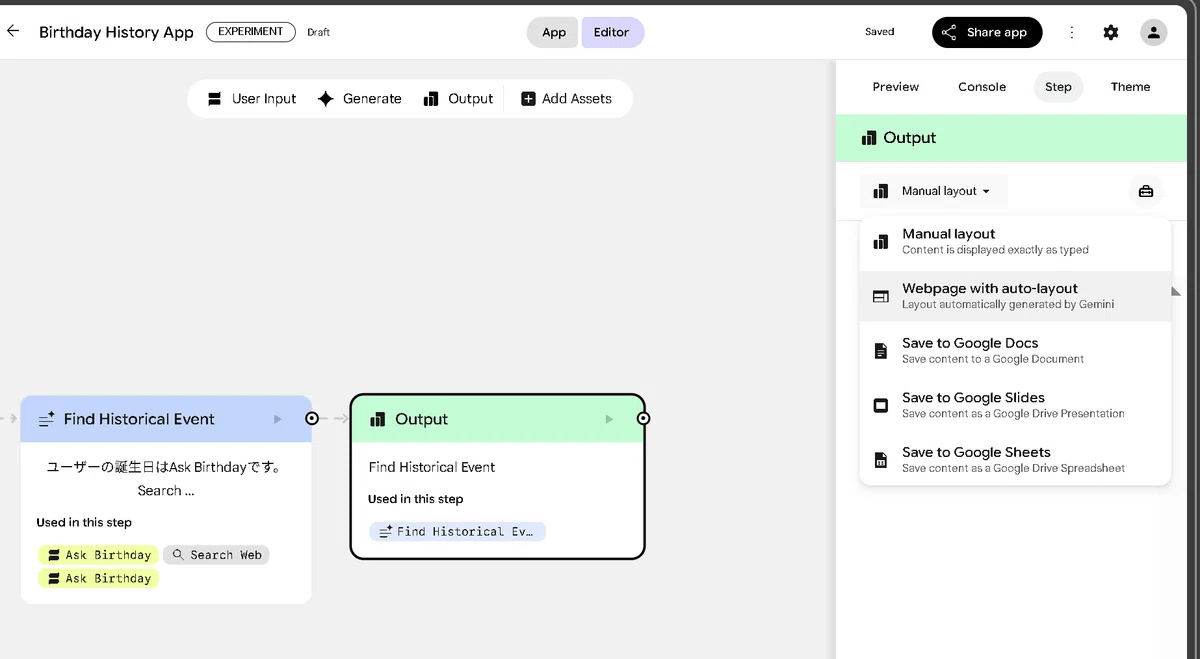
Task: Switch to App view
Action: (x=554, y=32)
